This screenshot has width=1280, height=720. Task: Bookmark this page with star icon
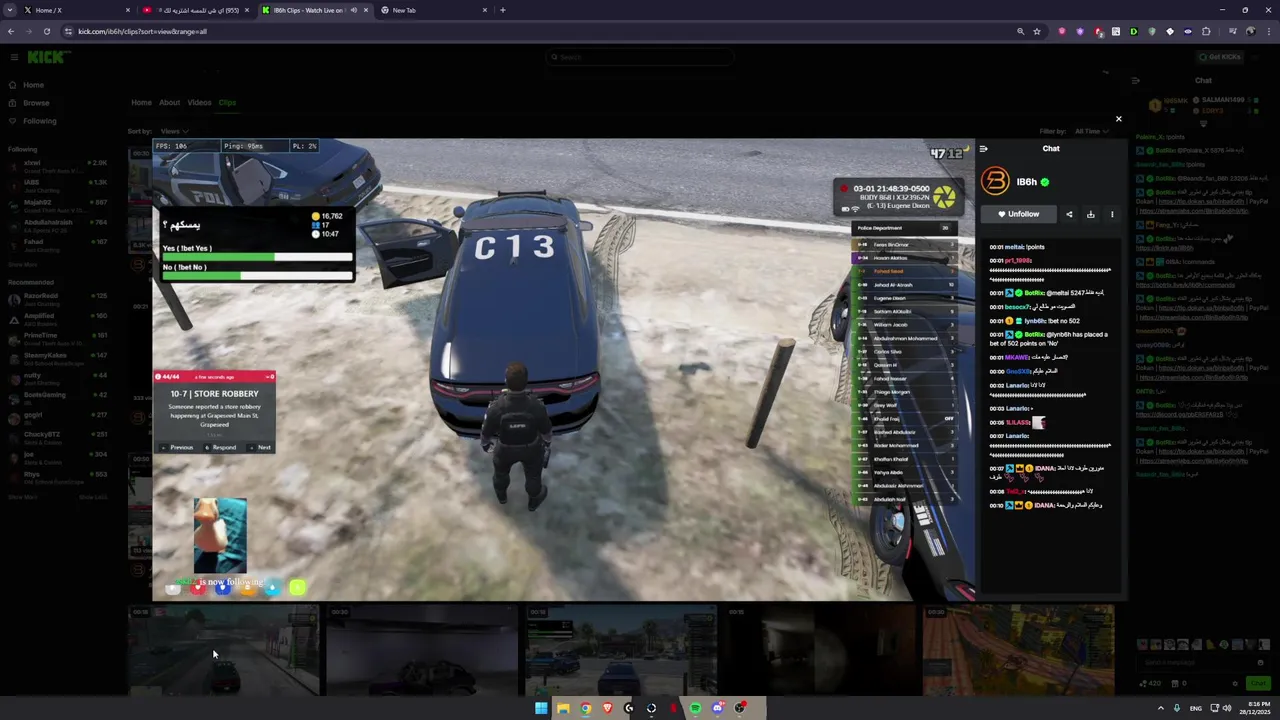point(1037,31)
